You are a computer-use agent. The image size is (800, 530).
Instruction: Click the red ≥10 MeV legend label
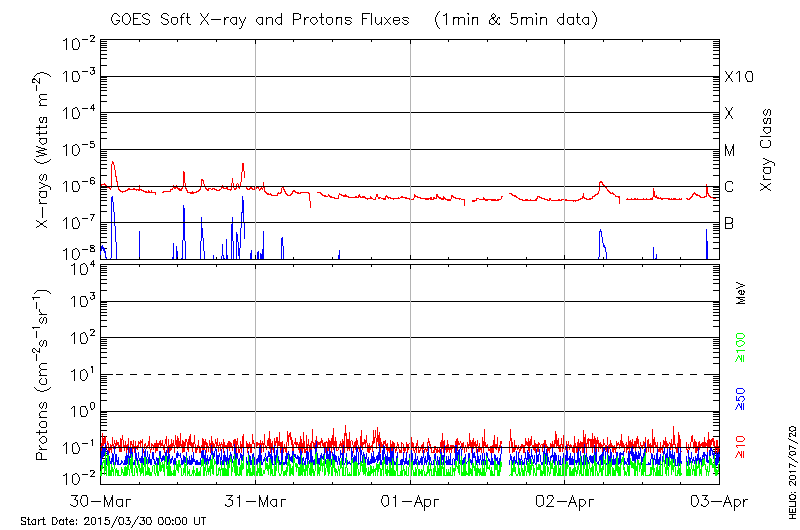[742, 448]
